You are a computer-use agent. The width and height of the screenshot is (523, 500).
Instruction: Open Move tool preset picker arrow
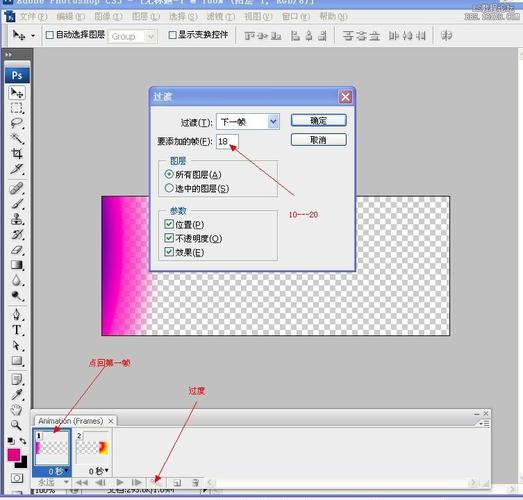[x=33, y=35]
